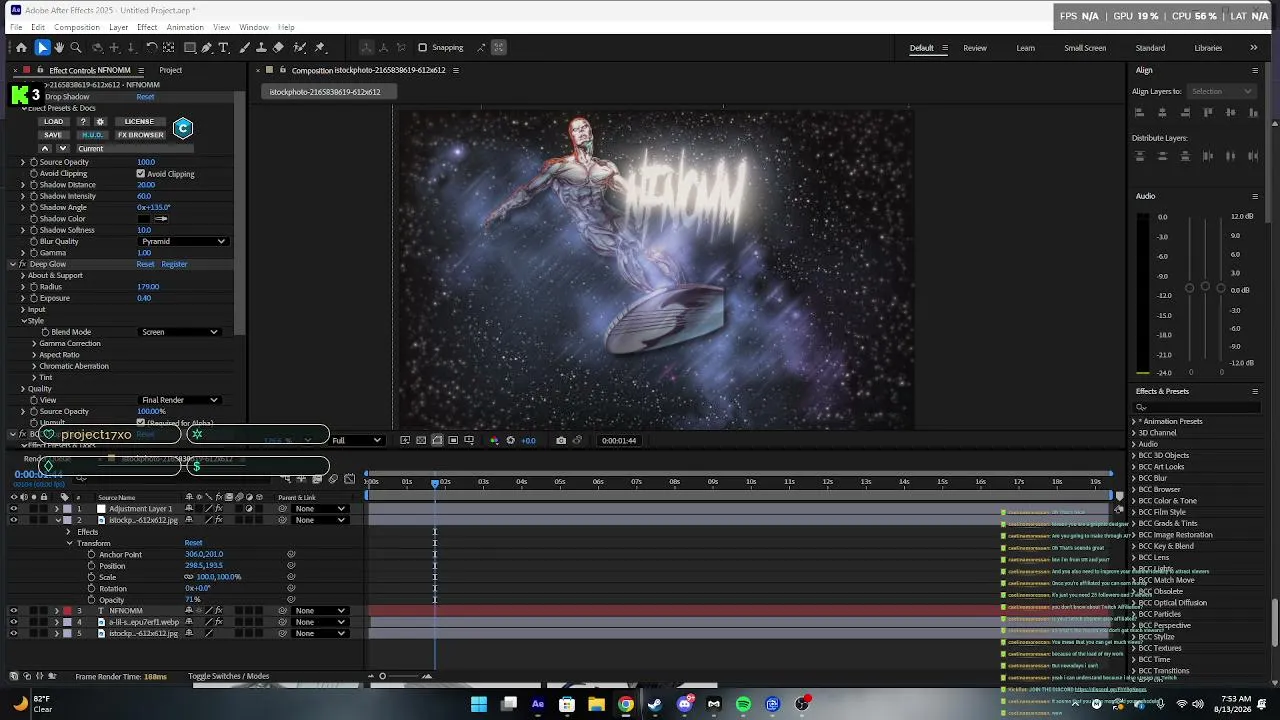Image resolution: width=1280 pixels, height=720 pixels.
Task: Select the Roto Brush tool
Action: click(299, 47)
